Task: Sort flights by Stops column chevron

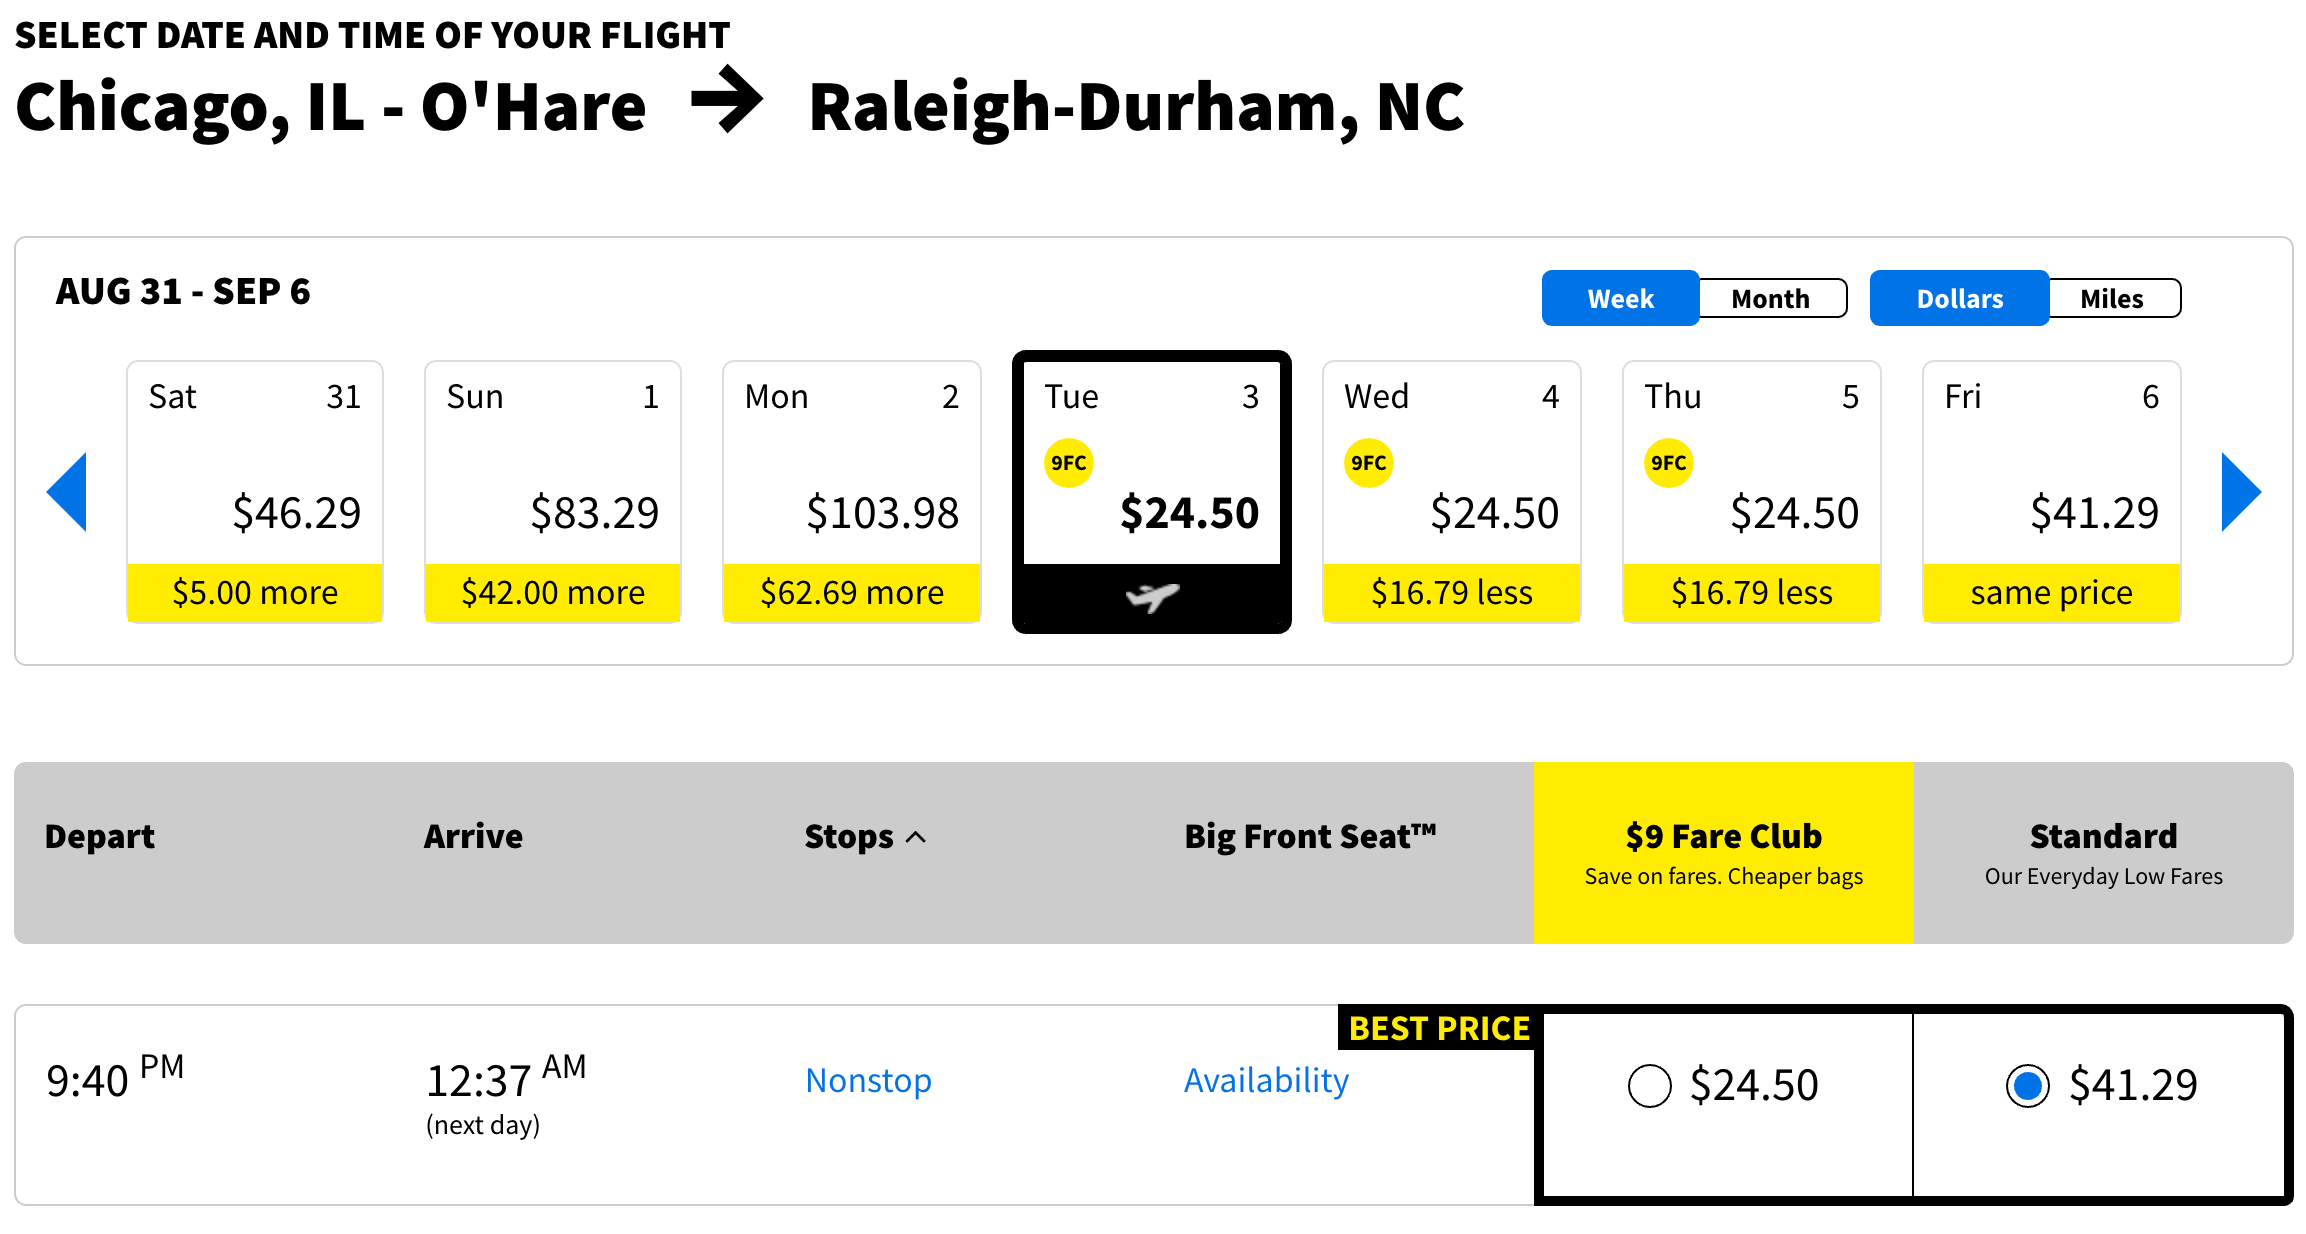Action: pyautogui.click(x=916, y=837)
